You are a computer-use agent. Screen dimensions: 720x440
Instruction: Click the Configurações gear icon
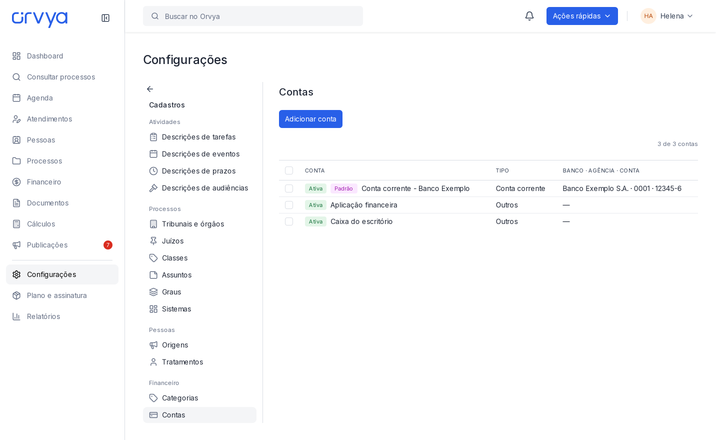[x=17, y=275]
